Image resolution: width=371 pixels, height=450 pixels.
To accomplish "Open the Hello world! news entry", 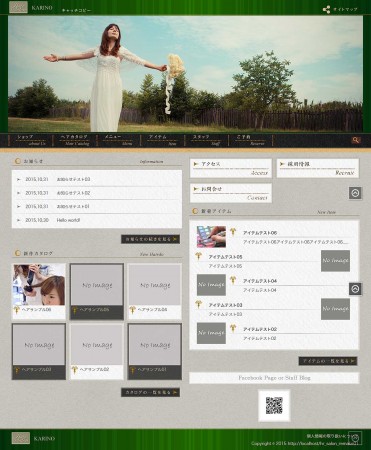I will tap(68, 220).
